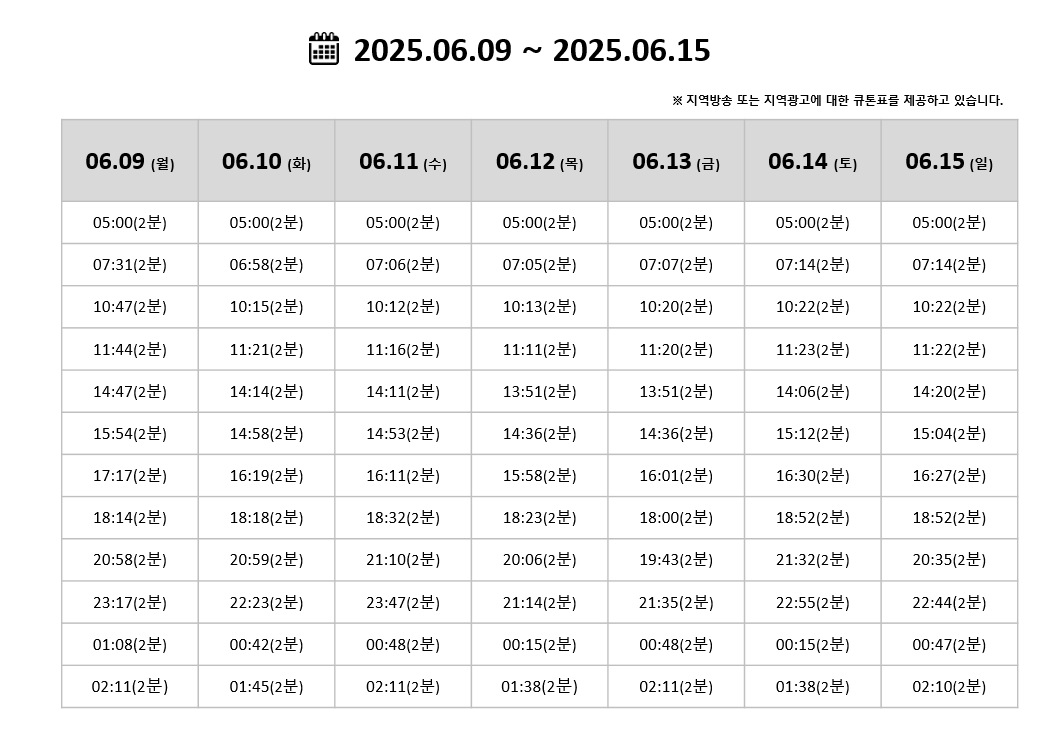Select the 06.14 (토) column header
Screen dimensions: 1060x739
(812, 162)
